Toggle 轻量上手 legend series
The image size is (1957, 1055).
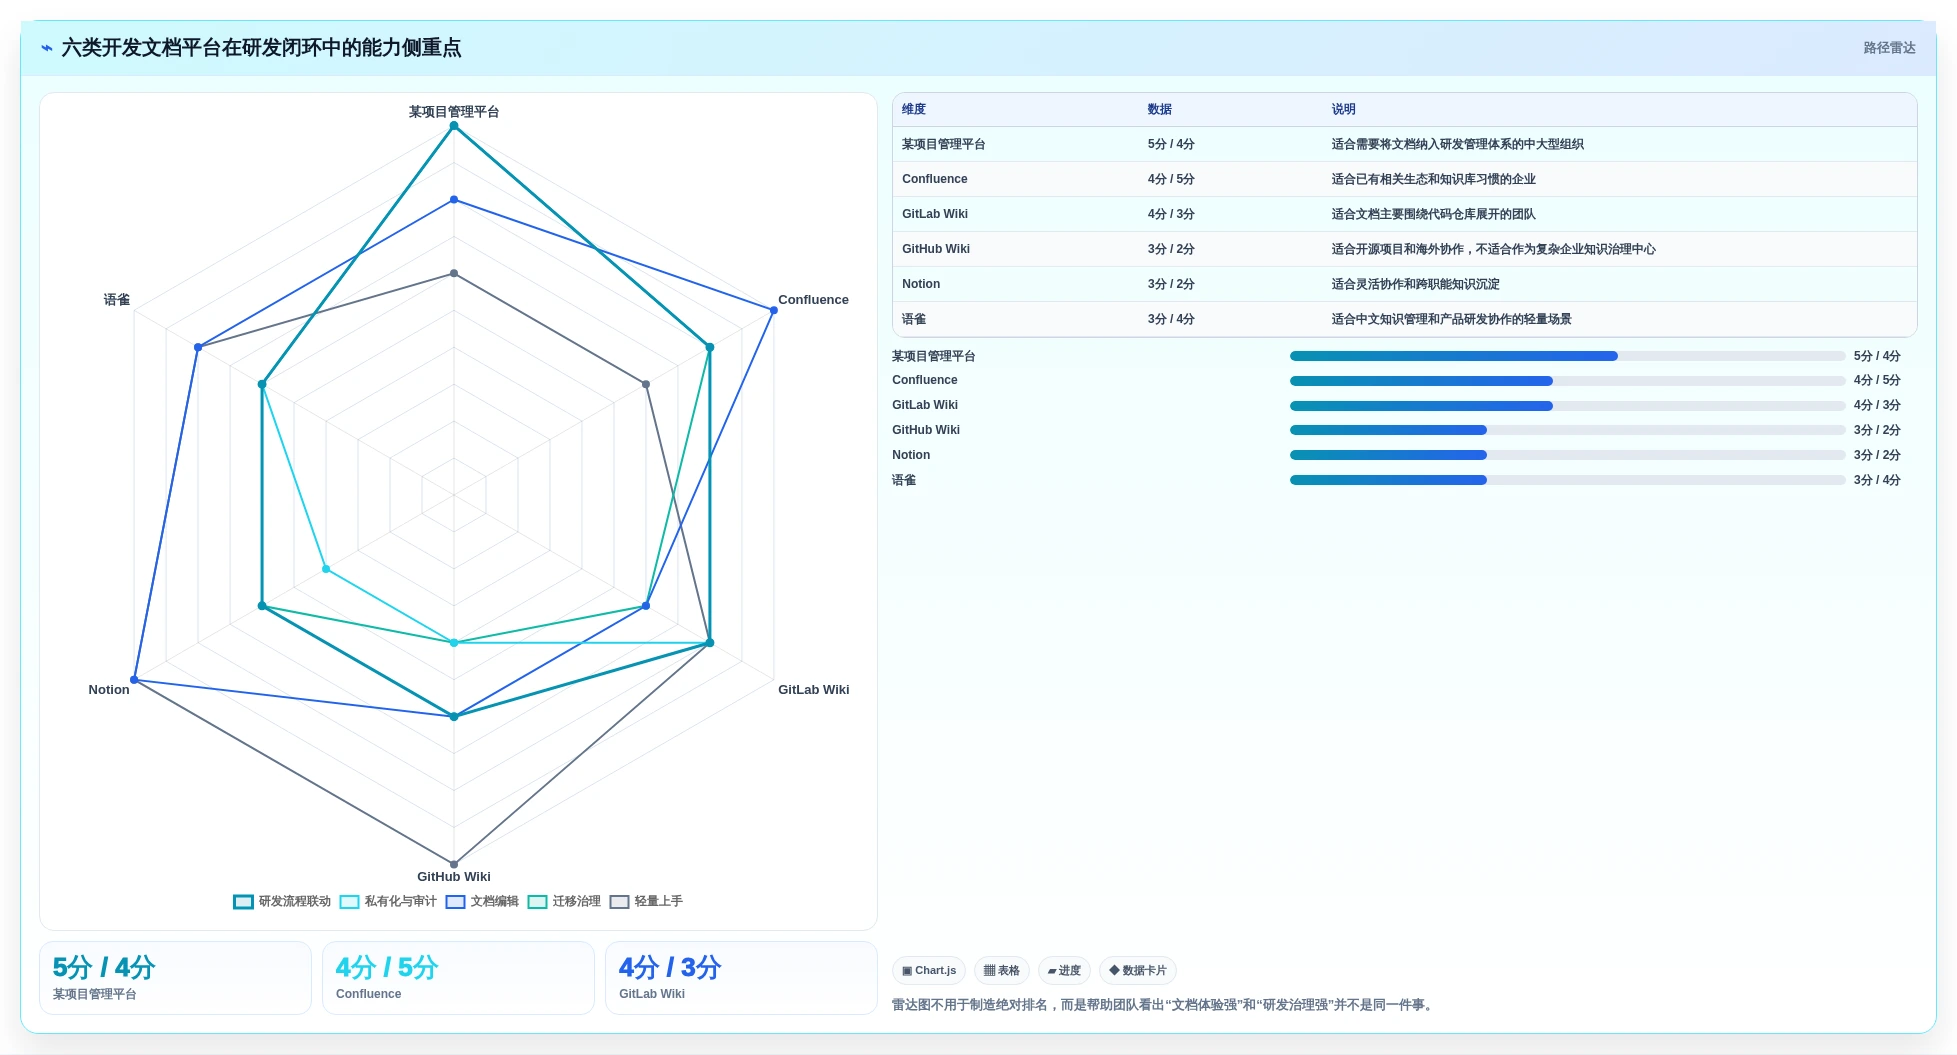click(646, 901)
